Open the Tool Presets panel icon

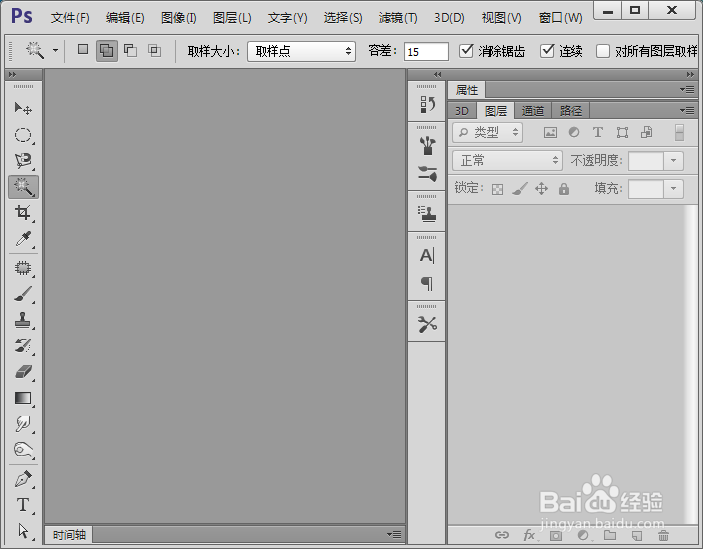click(x=427, y=324)
